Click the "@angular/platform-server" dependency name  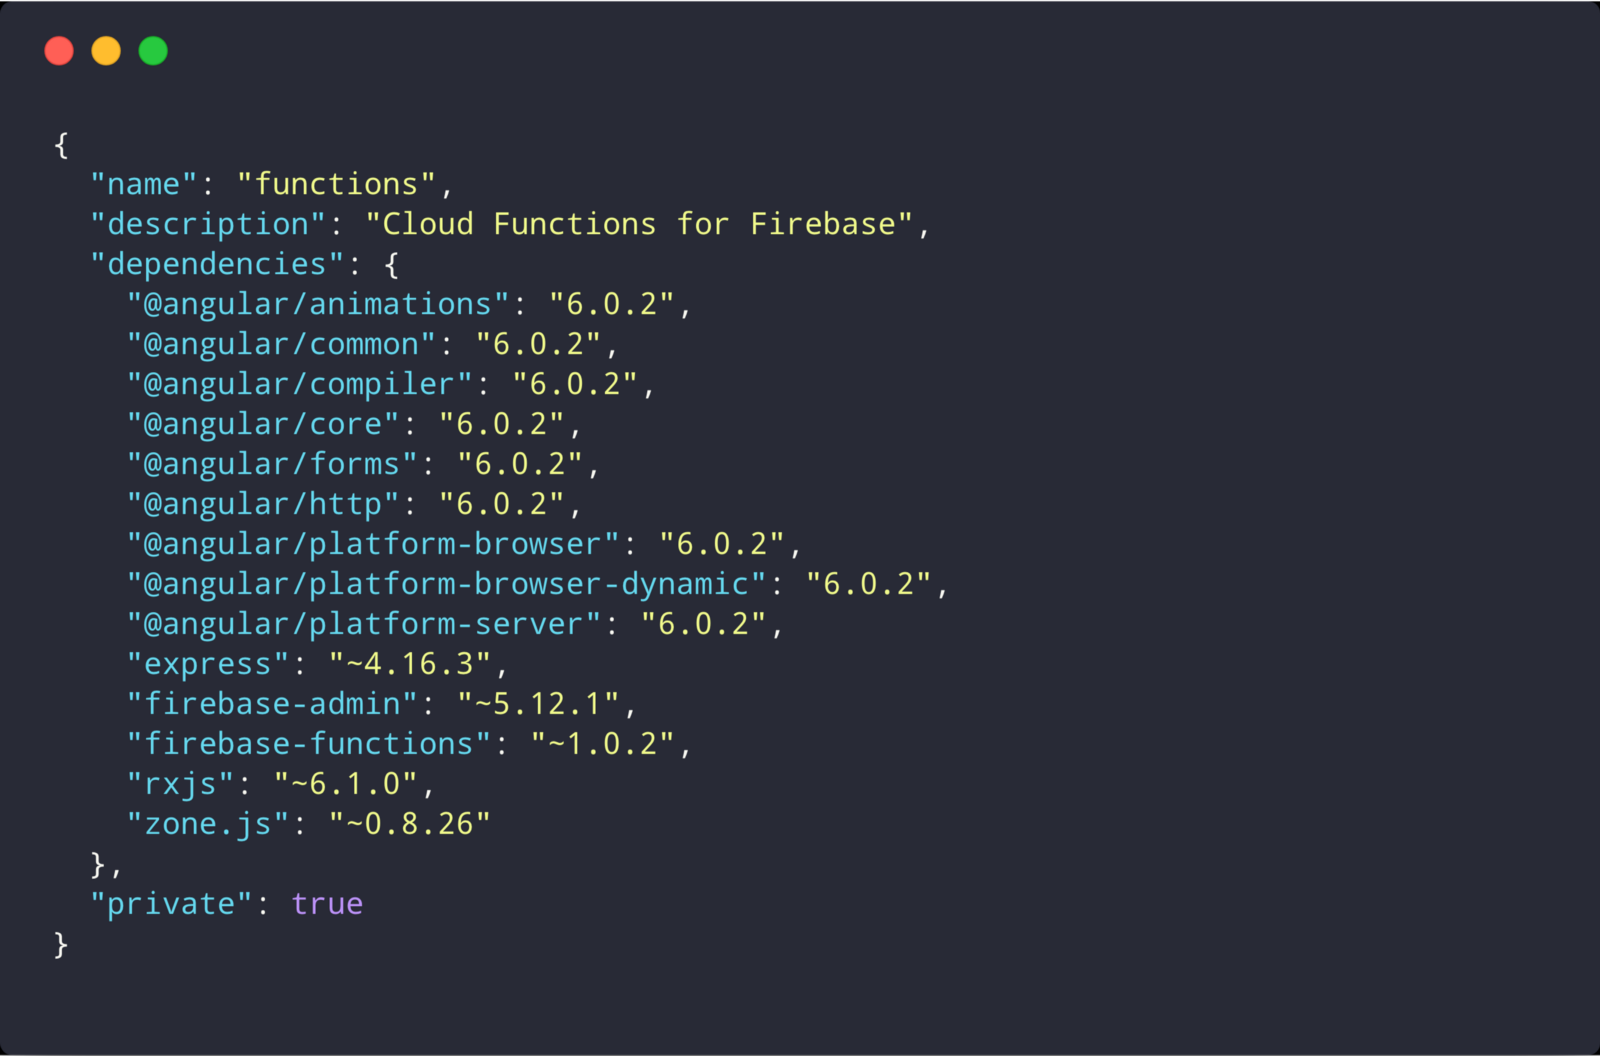364,625
